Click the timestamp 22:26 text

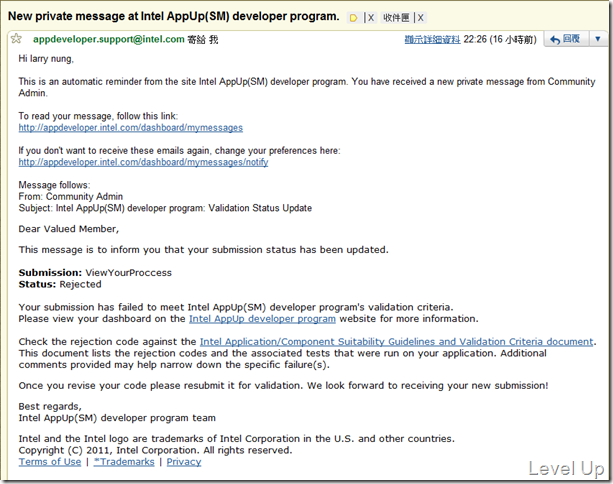pos(475,39)
